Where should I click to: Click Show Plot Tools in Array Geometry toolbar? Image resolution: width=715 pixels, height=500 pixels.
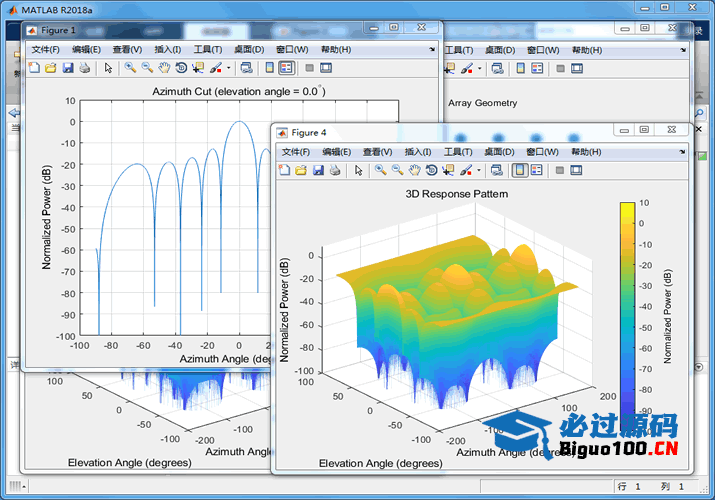(577, 68)
